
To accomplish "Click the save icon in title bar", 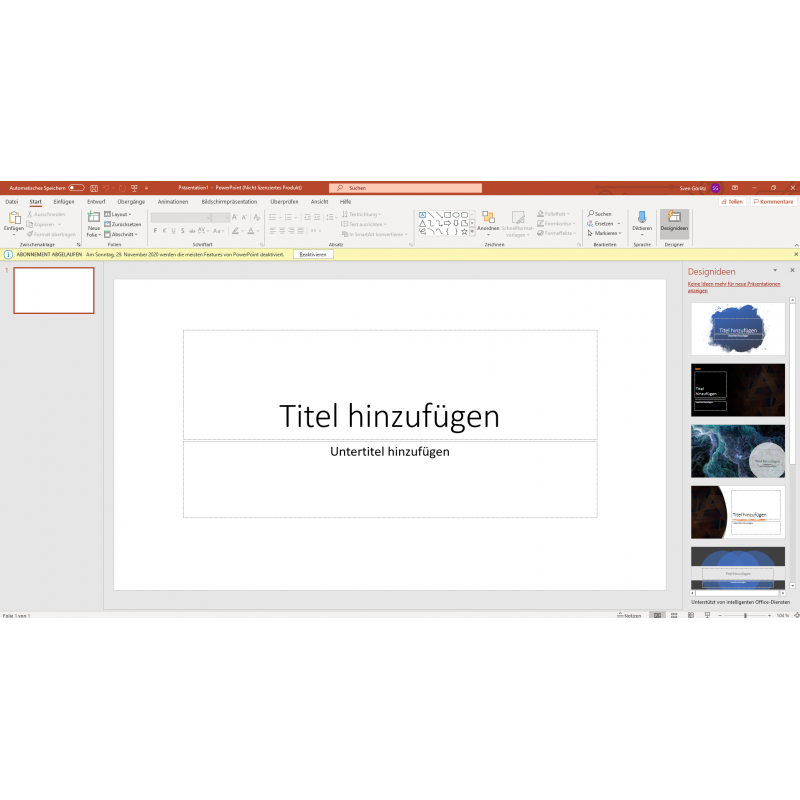I will 93,188.
